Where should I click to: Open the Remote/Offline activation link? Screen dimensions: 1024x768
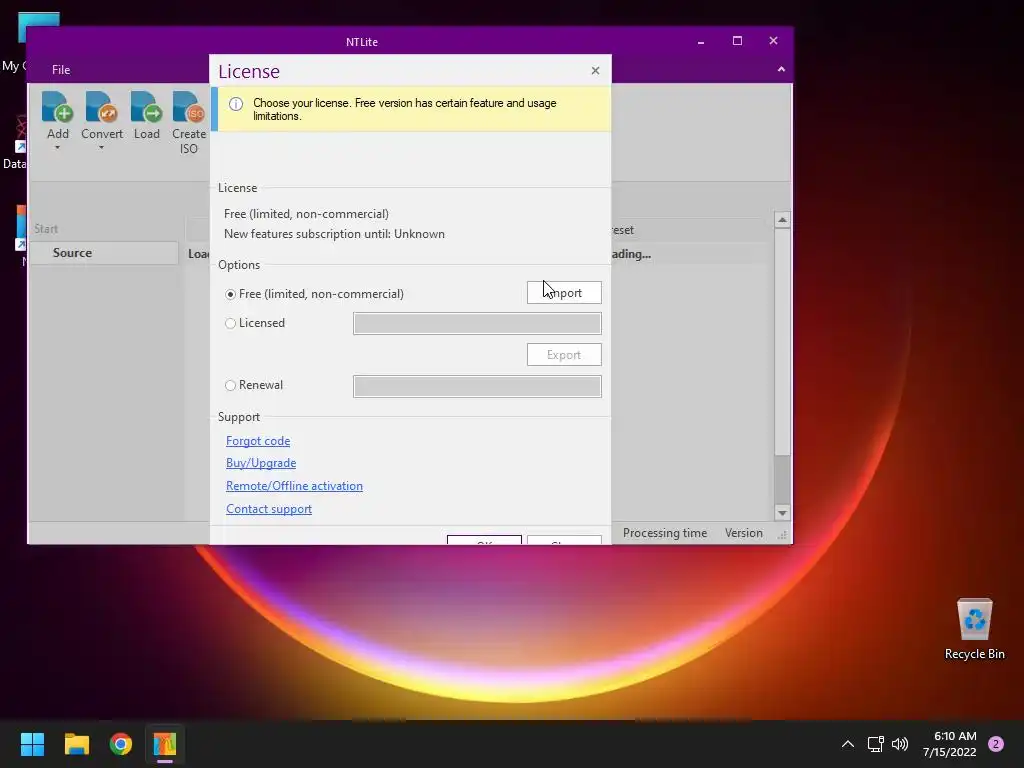click(294, 486)
